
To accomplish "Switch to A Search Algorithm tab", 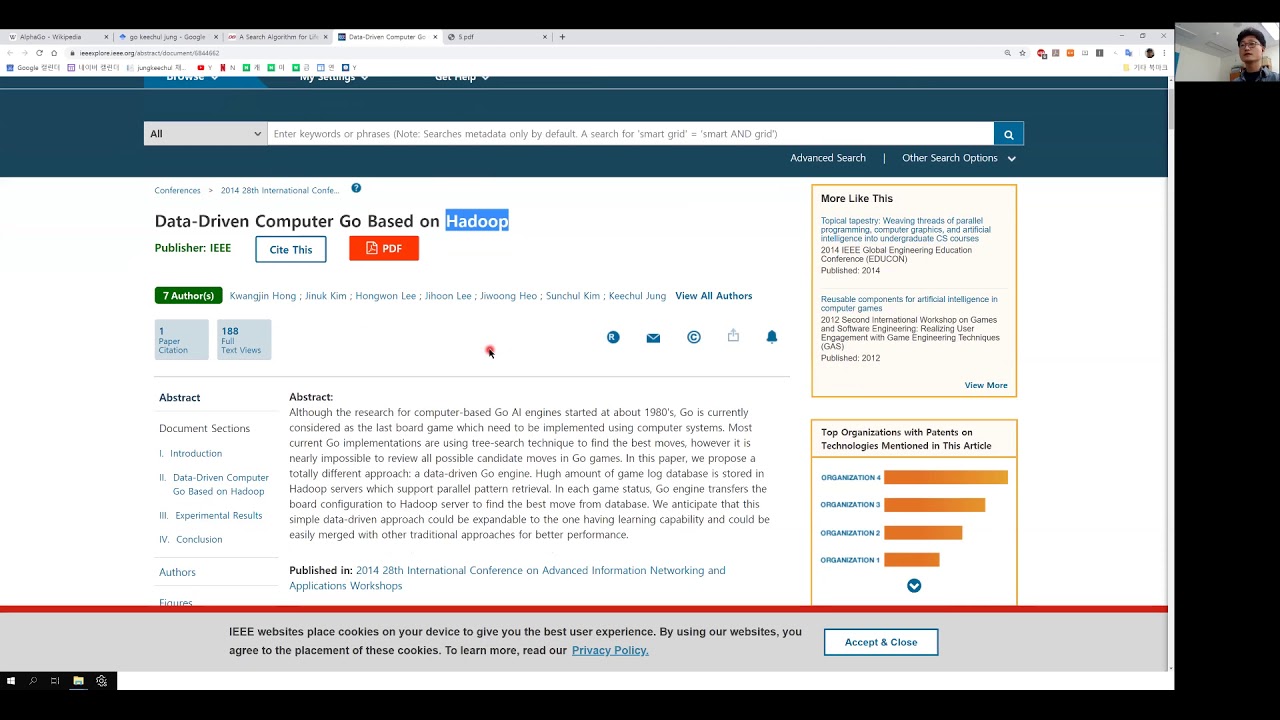I will (276, 37).
